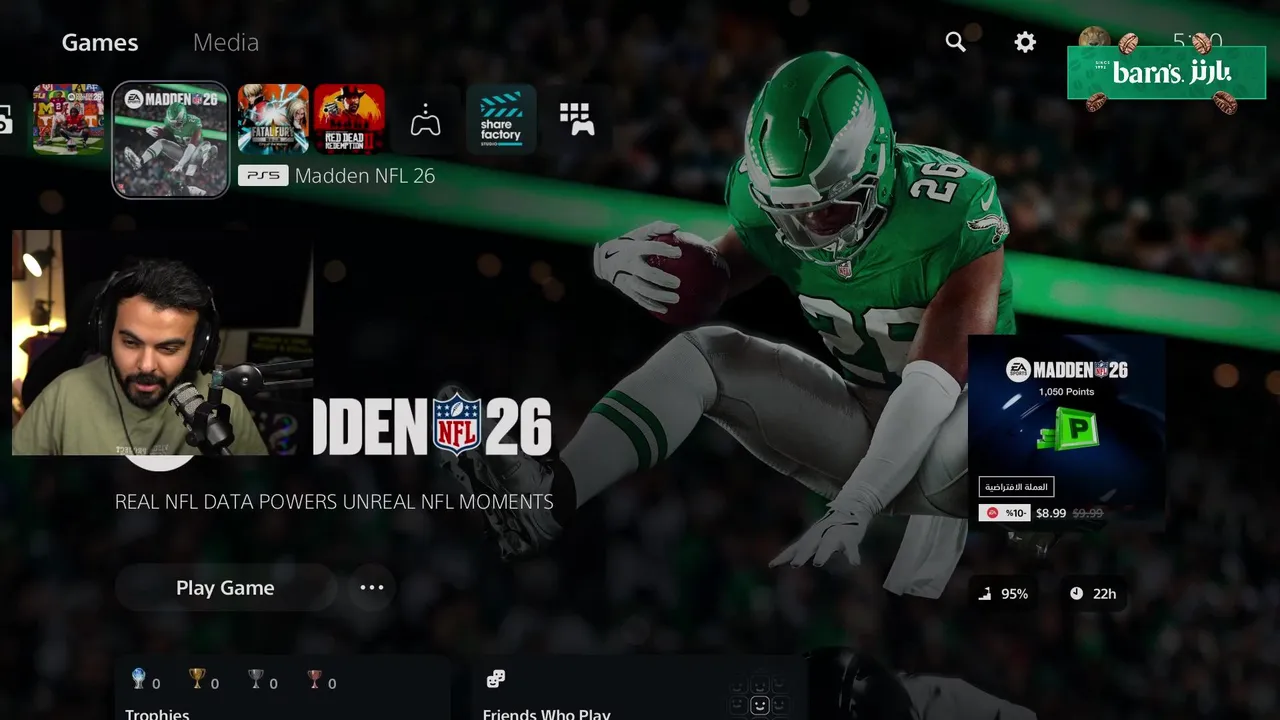
Task: Click the Friends Who Play dice icon
Action: (495, 680)
